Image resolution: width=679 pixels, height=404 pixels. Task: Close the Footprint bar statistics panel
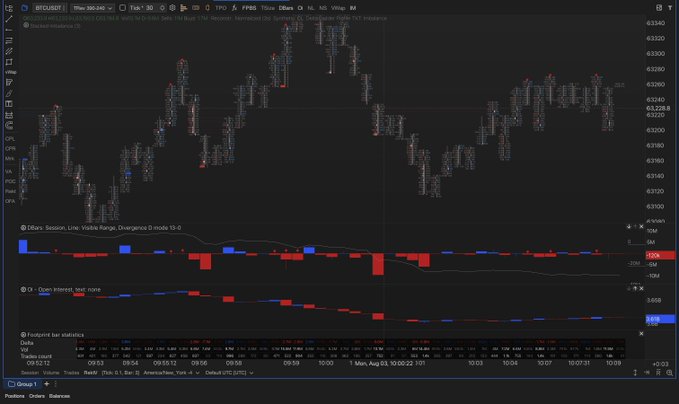[x=641, y=334]
